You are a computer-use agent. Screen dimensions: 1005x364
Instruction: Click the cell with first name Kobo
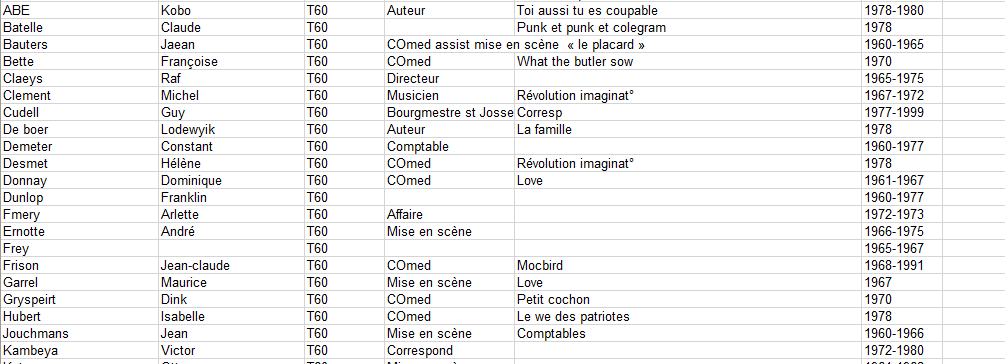[231, 10]
